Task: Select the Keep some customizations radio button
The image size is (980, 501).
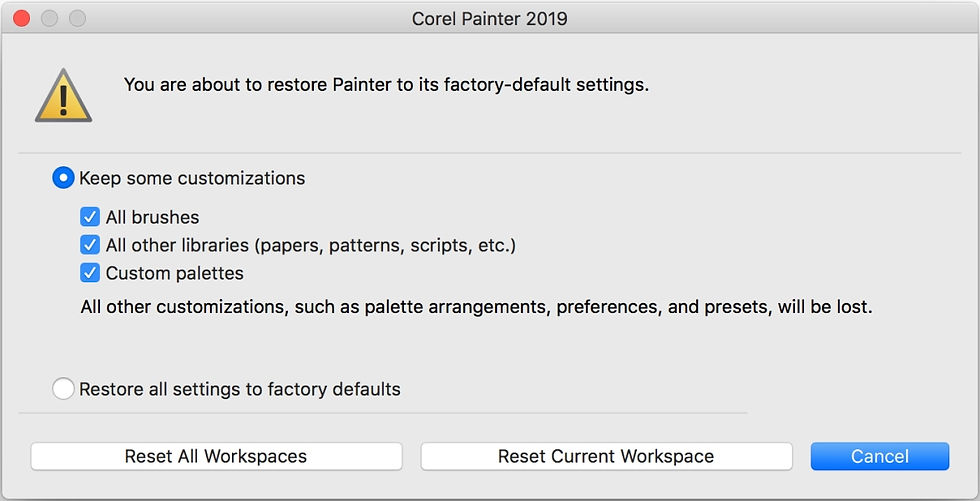Action: pyautogui.click(x=63, y=178)
